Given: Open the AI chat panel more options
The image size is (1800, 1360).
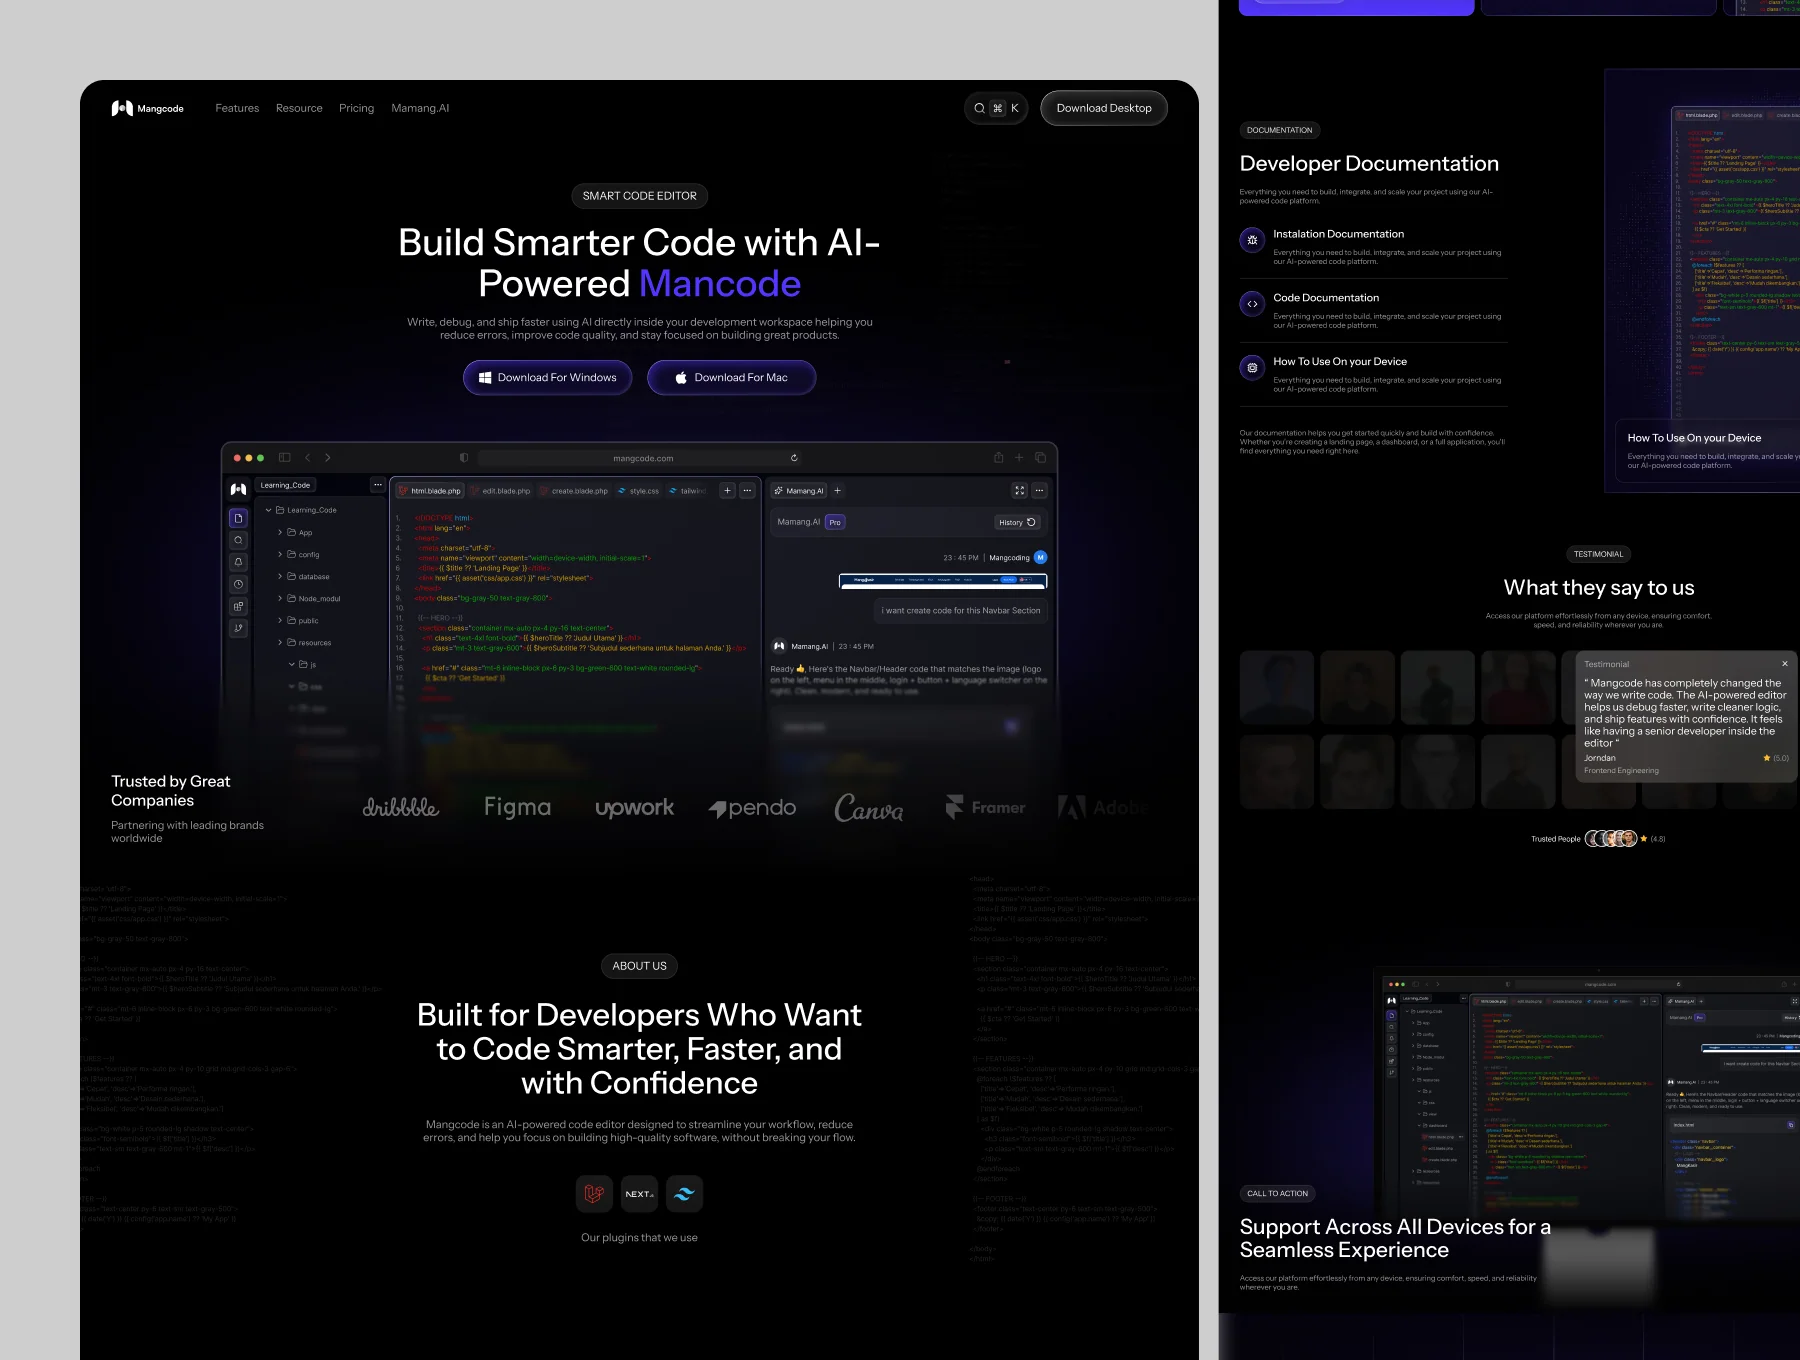Looking at the screenshot, I should pyautogui.click(x=1040, y=491).
